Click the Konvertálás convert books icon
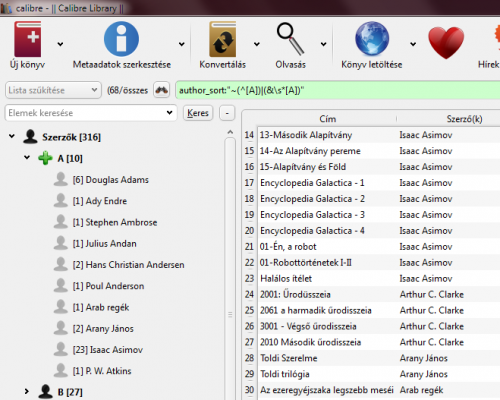The width and height of the screenshot is (500, 400). click(x=223, y=39)
